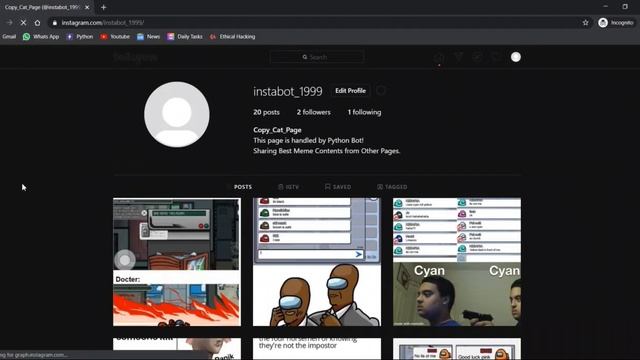The image size is (640, 360).
Task: Click the '20 posts' count
Action: [267, 112]
